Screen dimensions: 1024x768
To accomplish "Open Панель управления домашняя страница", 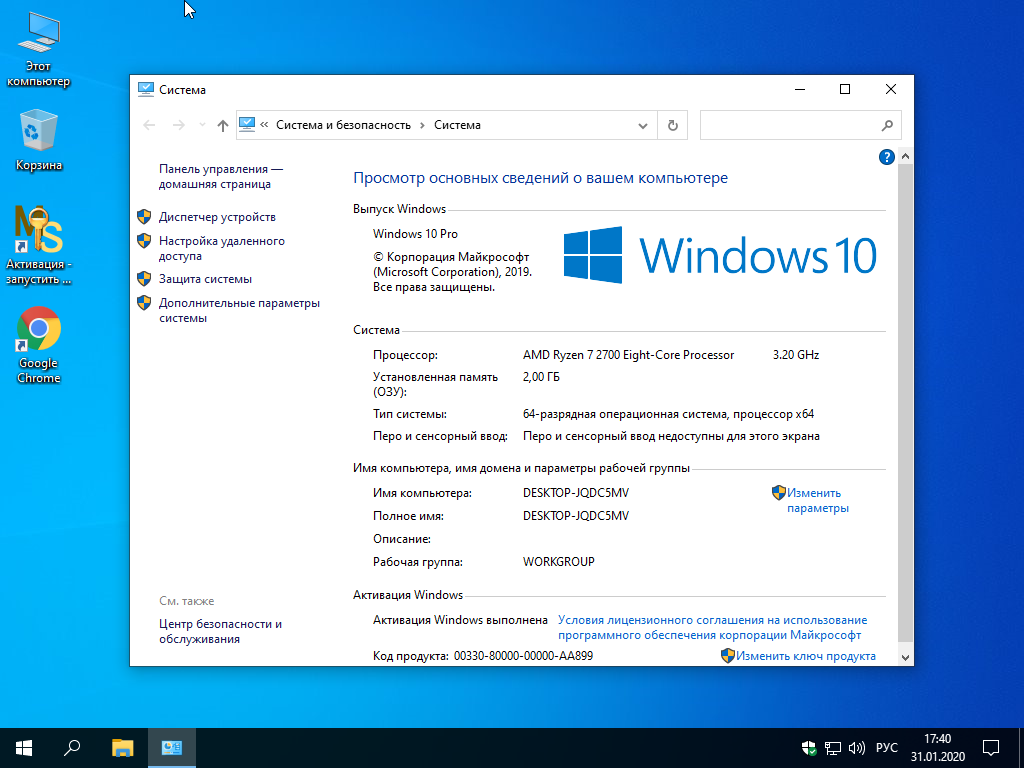I will 221,176.
